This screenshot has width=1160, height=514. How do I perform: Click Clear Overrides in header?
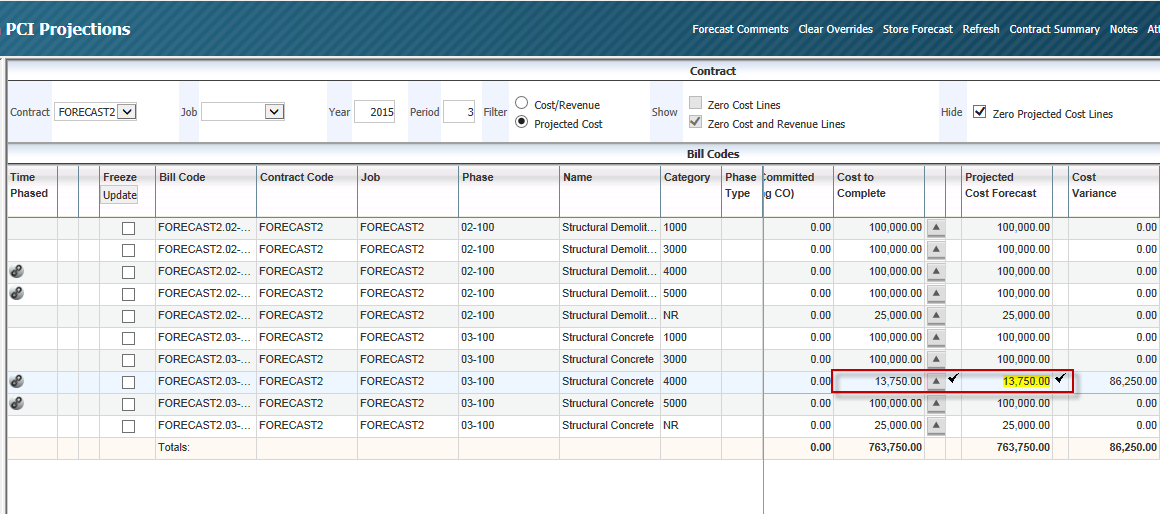coord(835,30)
